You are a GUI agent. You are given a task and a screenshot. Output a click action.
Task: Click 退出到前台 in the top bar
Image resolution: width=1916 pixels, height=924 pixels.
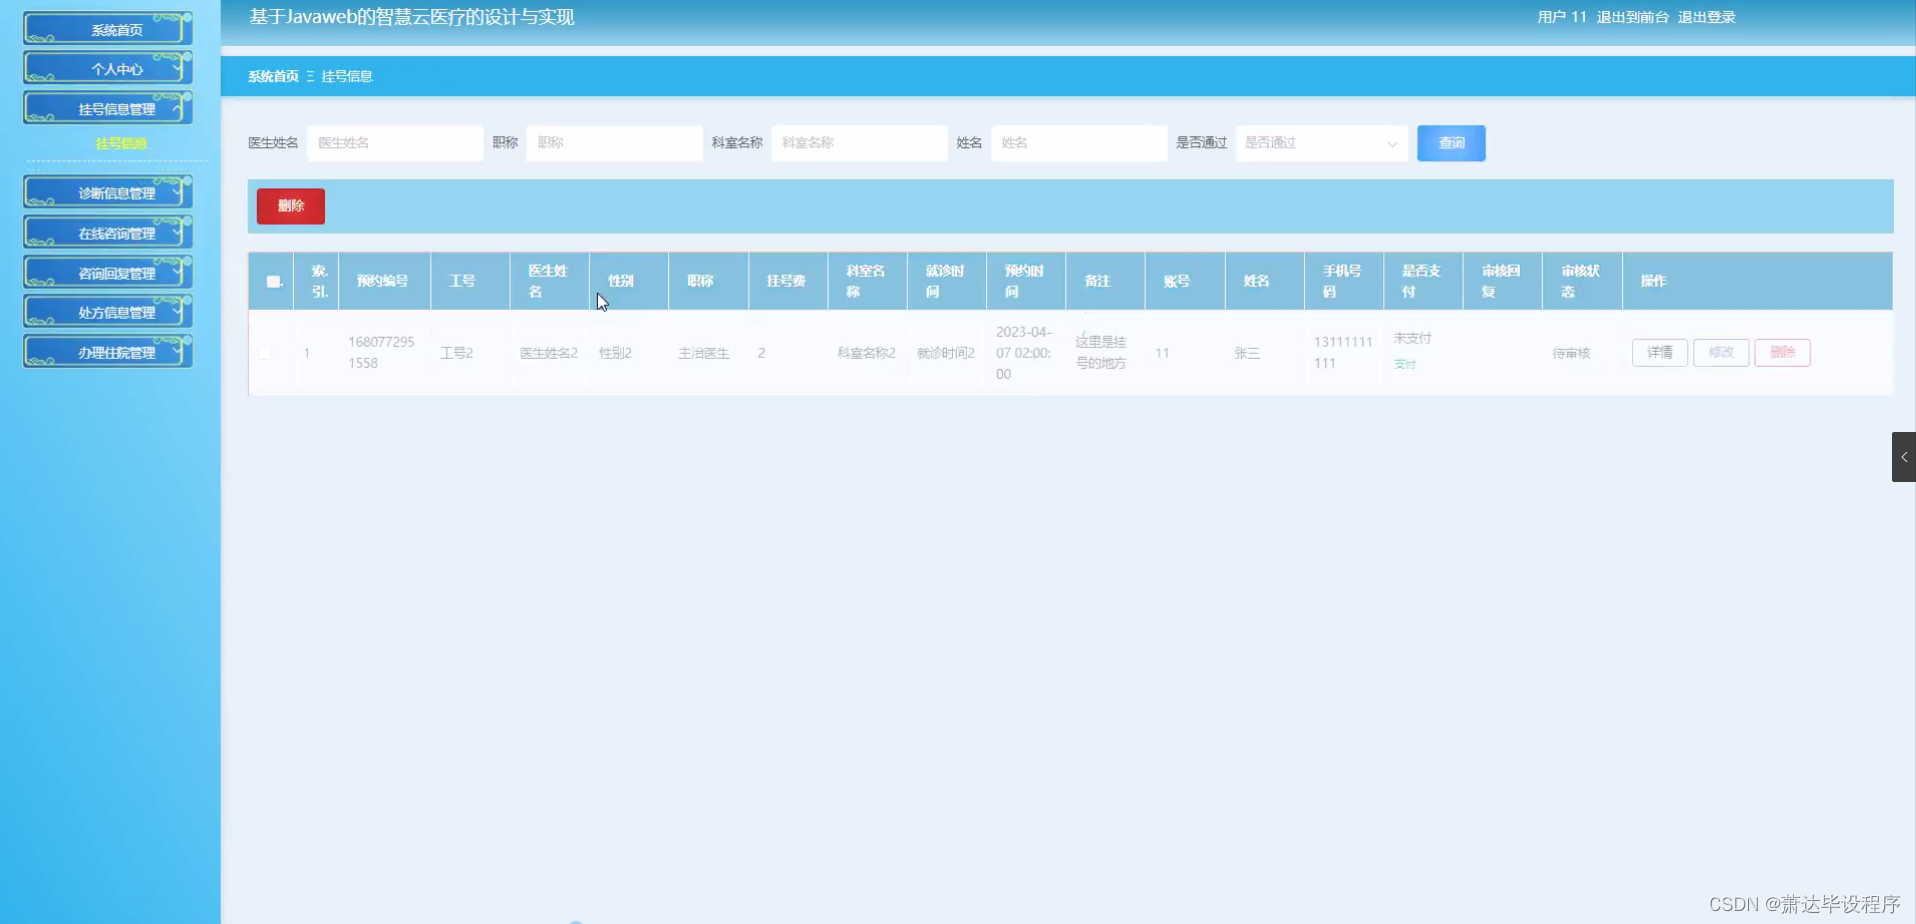click(x=1633, y=17)
